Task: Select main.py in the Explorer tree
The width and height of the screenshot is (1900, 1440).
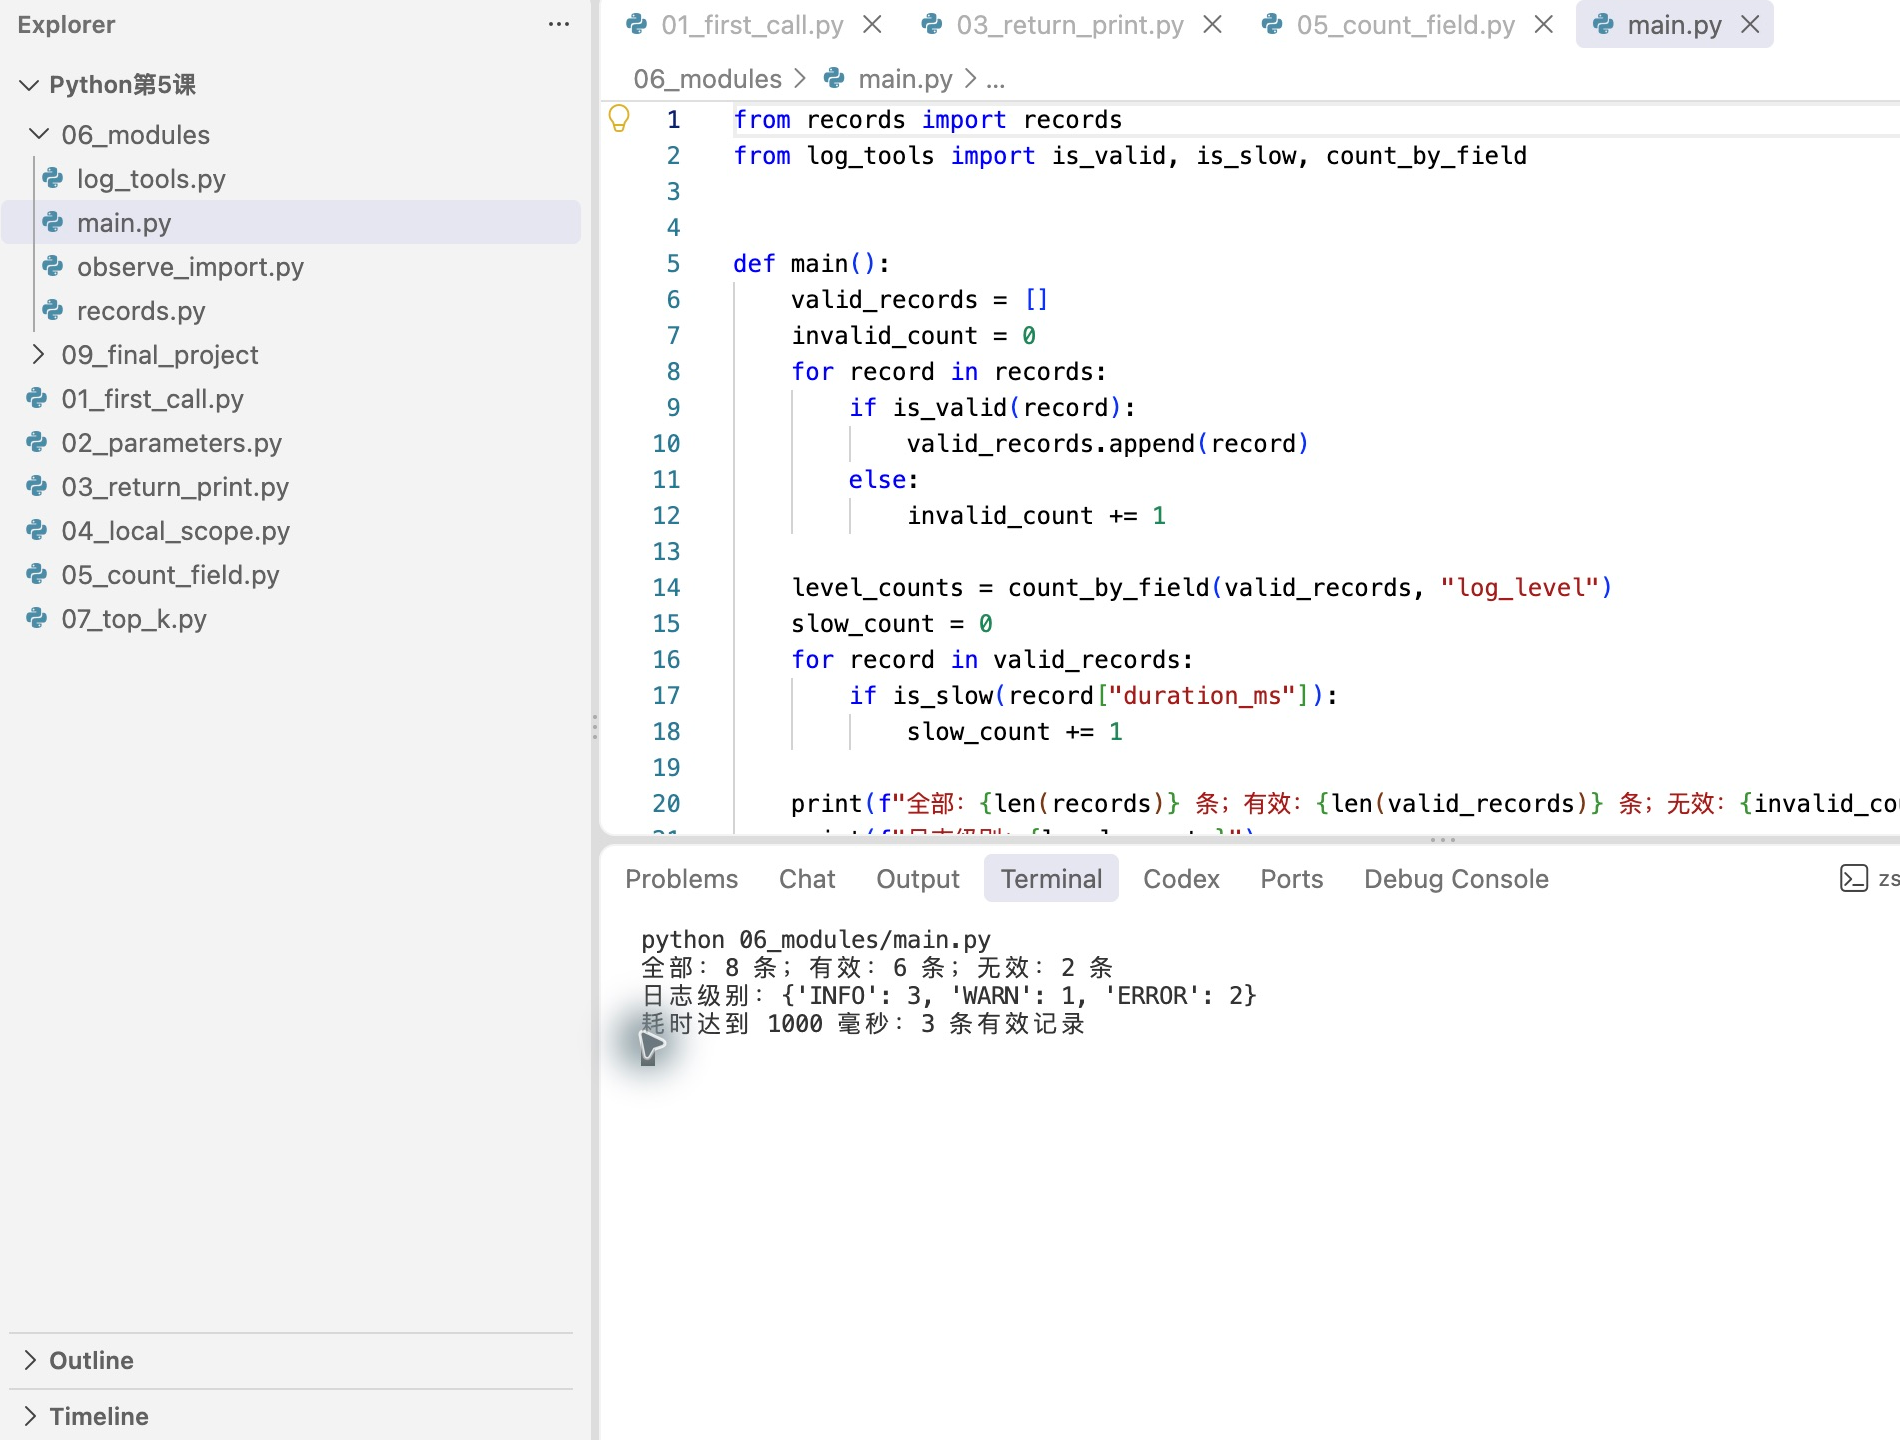Action: tap(291, 222)
